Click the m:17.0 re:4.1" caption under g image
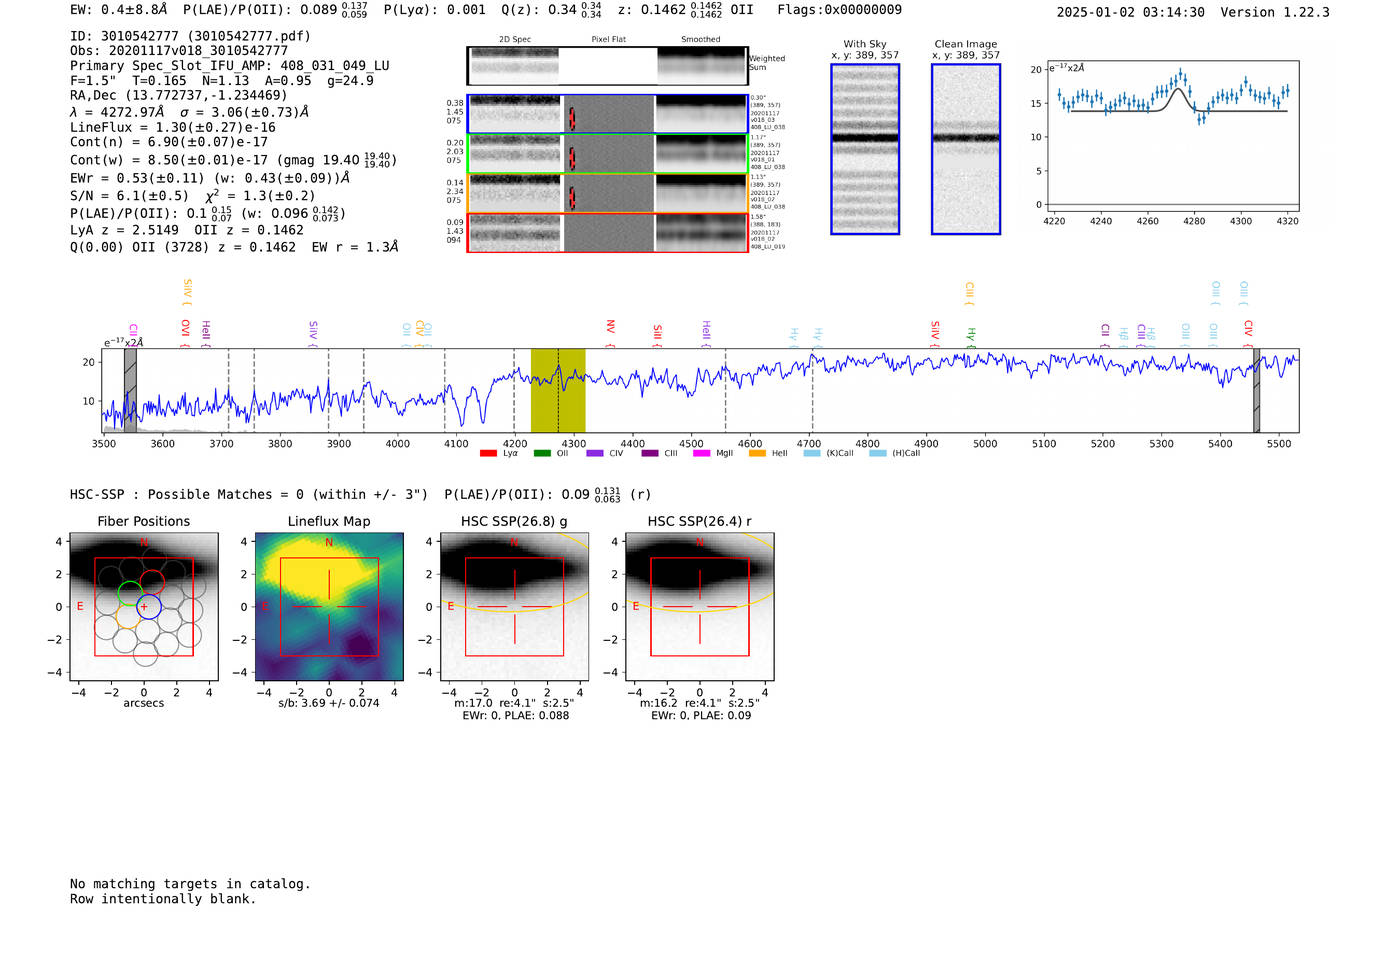Viewport: 1400px width, 953px height. (514, 703)
